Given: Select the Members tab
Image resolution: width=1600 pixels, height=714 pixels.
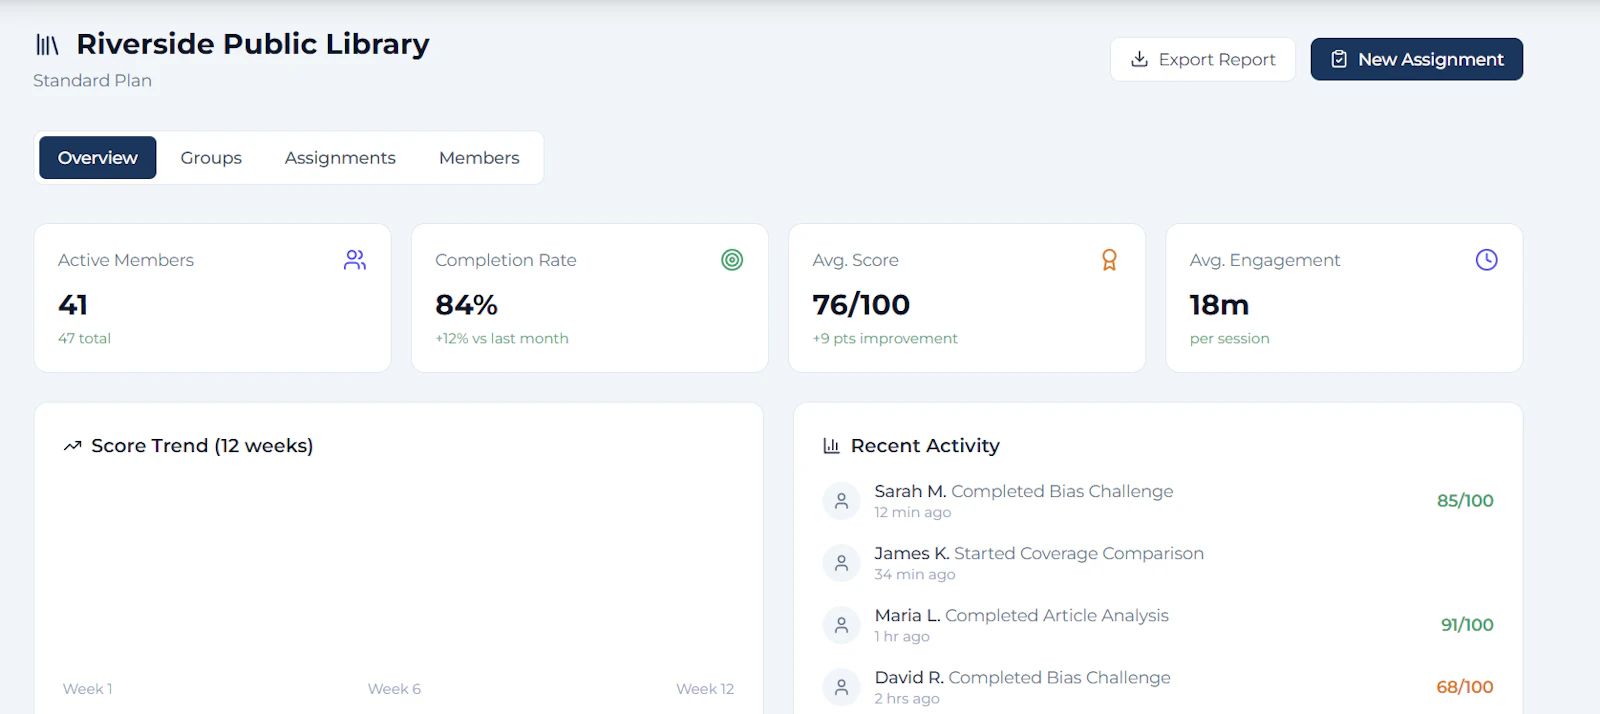Looking at the screenshot, I should pos(479,158).
